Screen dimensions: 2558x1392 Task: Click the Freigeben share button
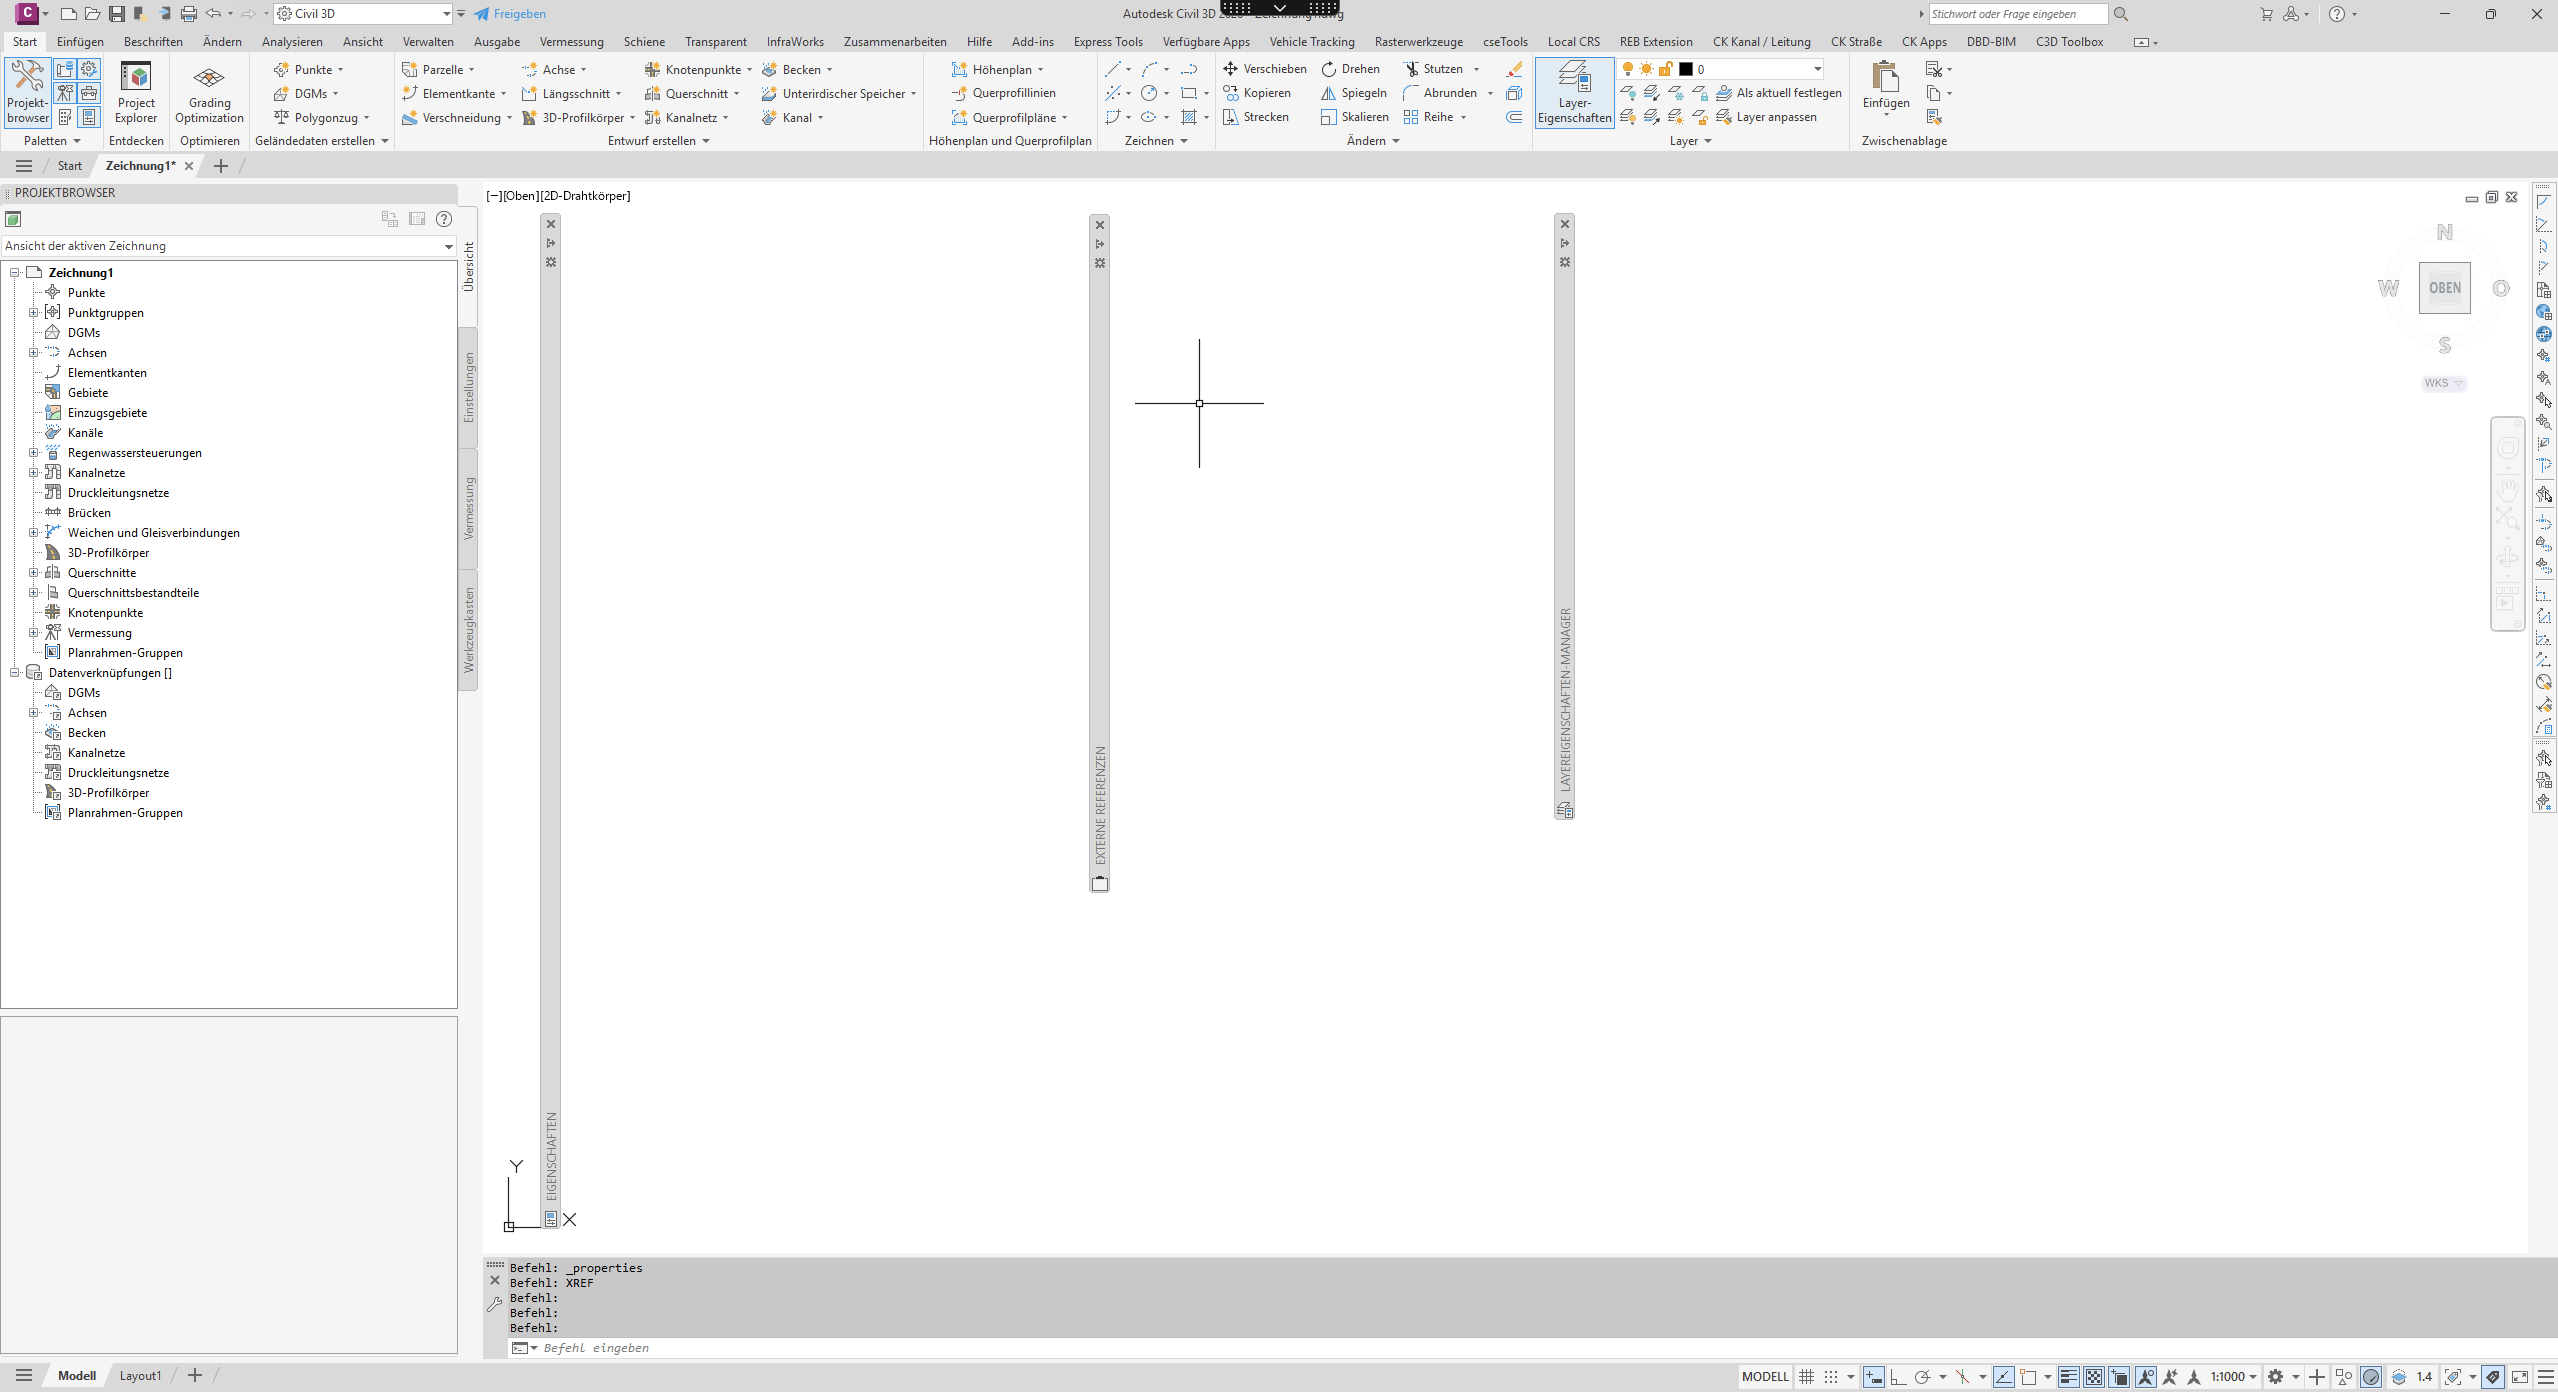point(510,14)
